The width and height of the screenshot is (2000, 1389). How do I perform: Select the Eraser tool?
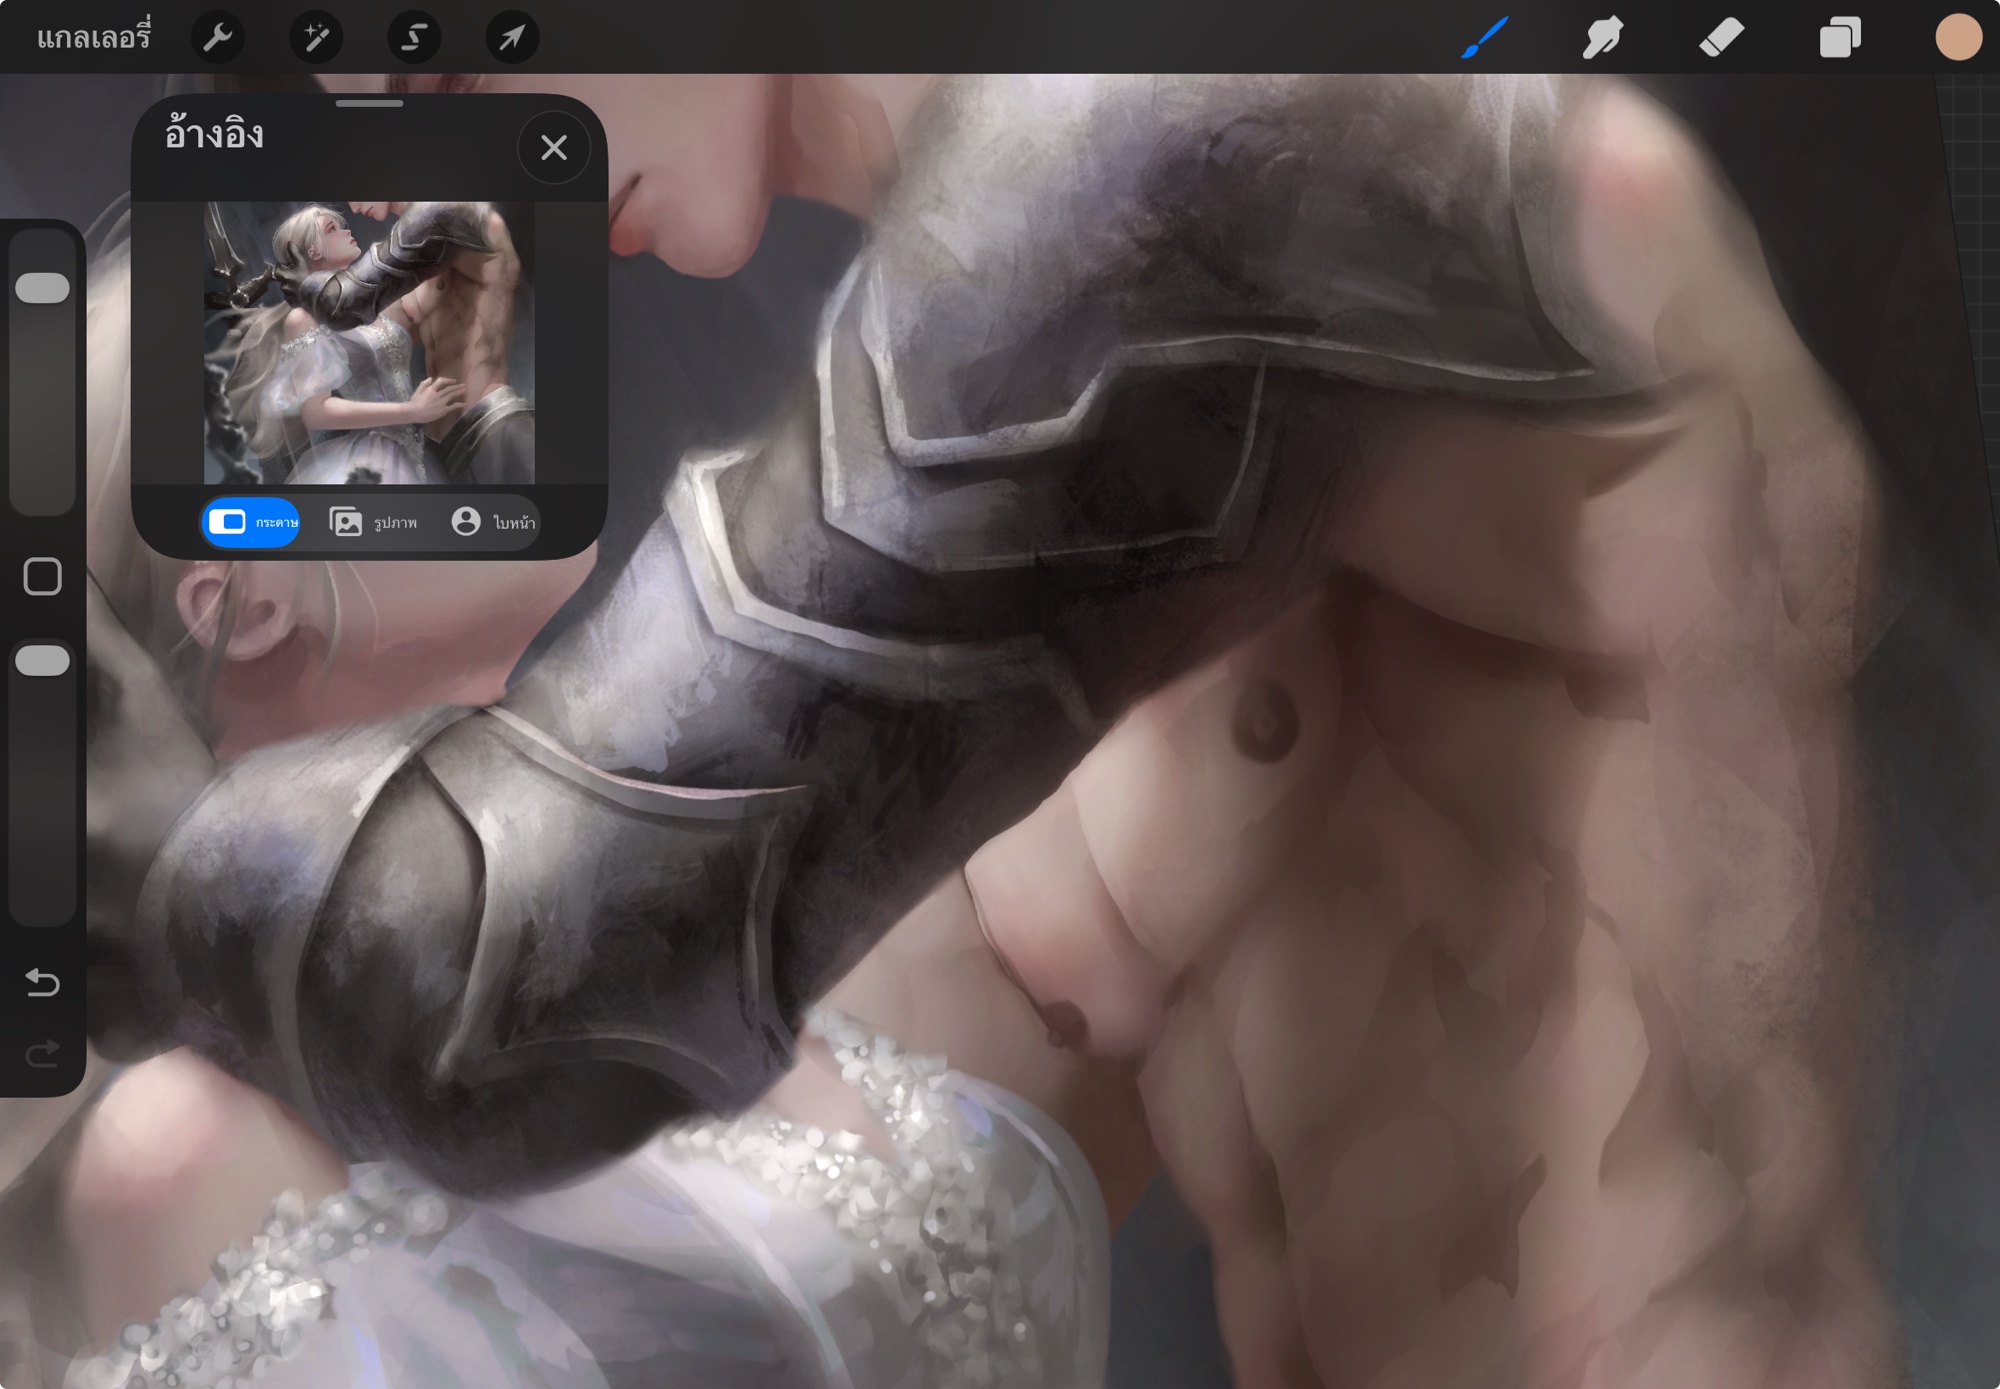[x=1721, y=38]
